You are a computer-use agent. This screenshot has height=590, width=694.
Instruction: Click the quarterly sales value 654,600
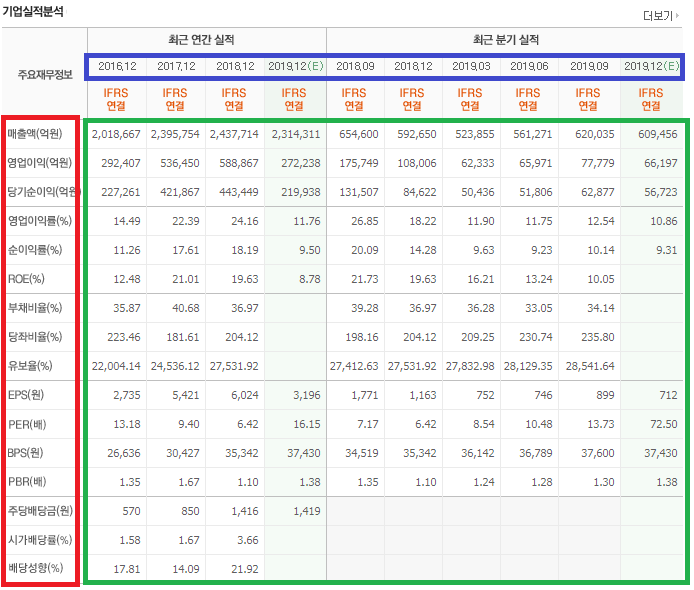click(359, 134)
